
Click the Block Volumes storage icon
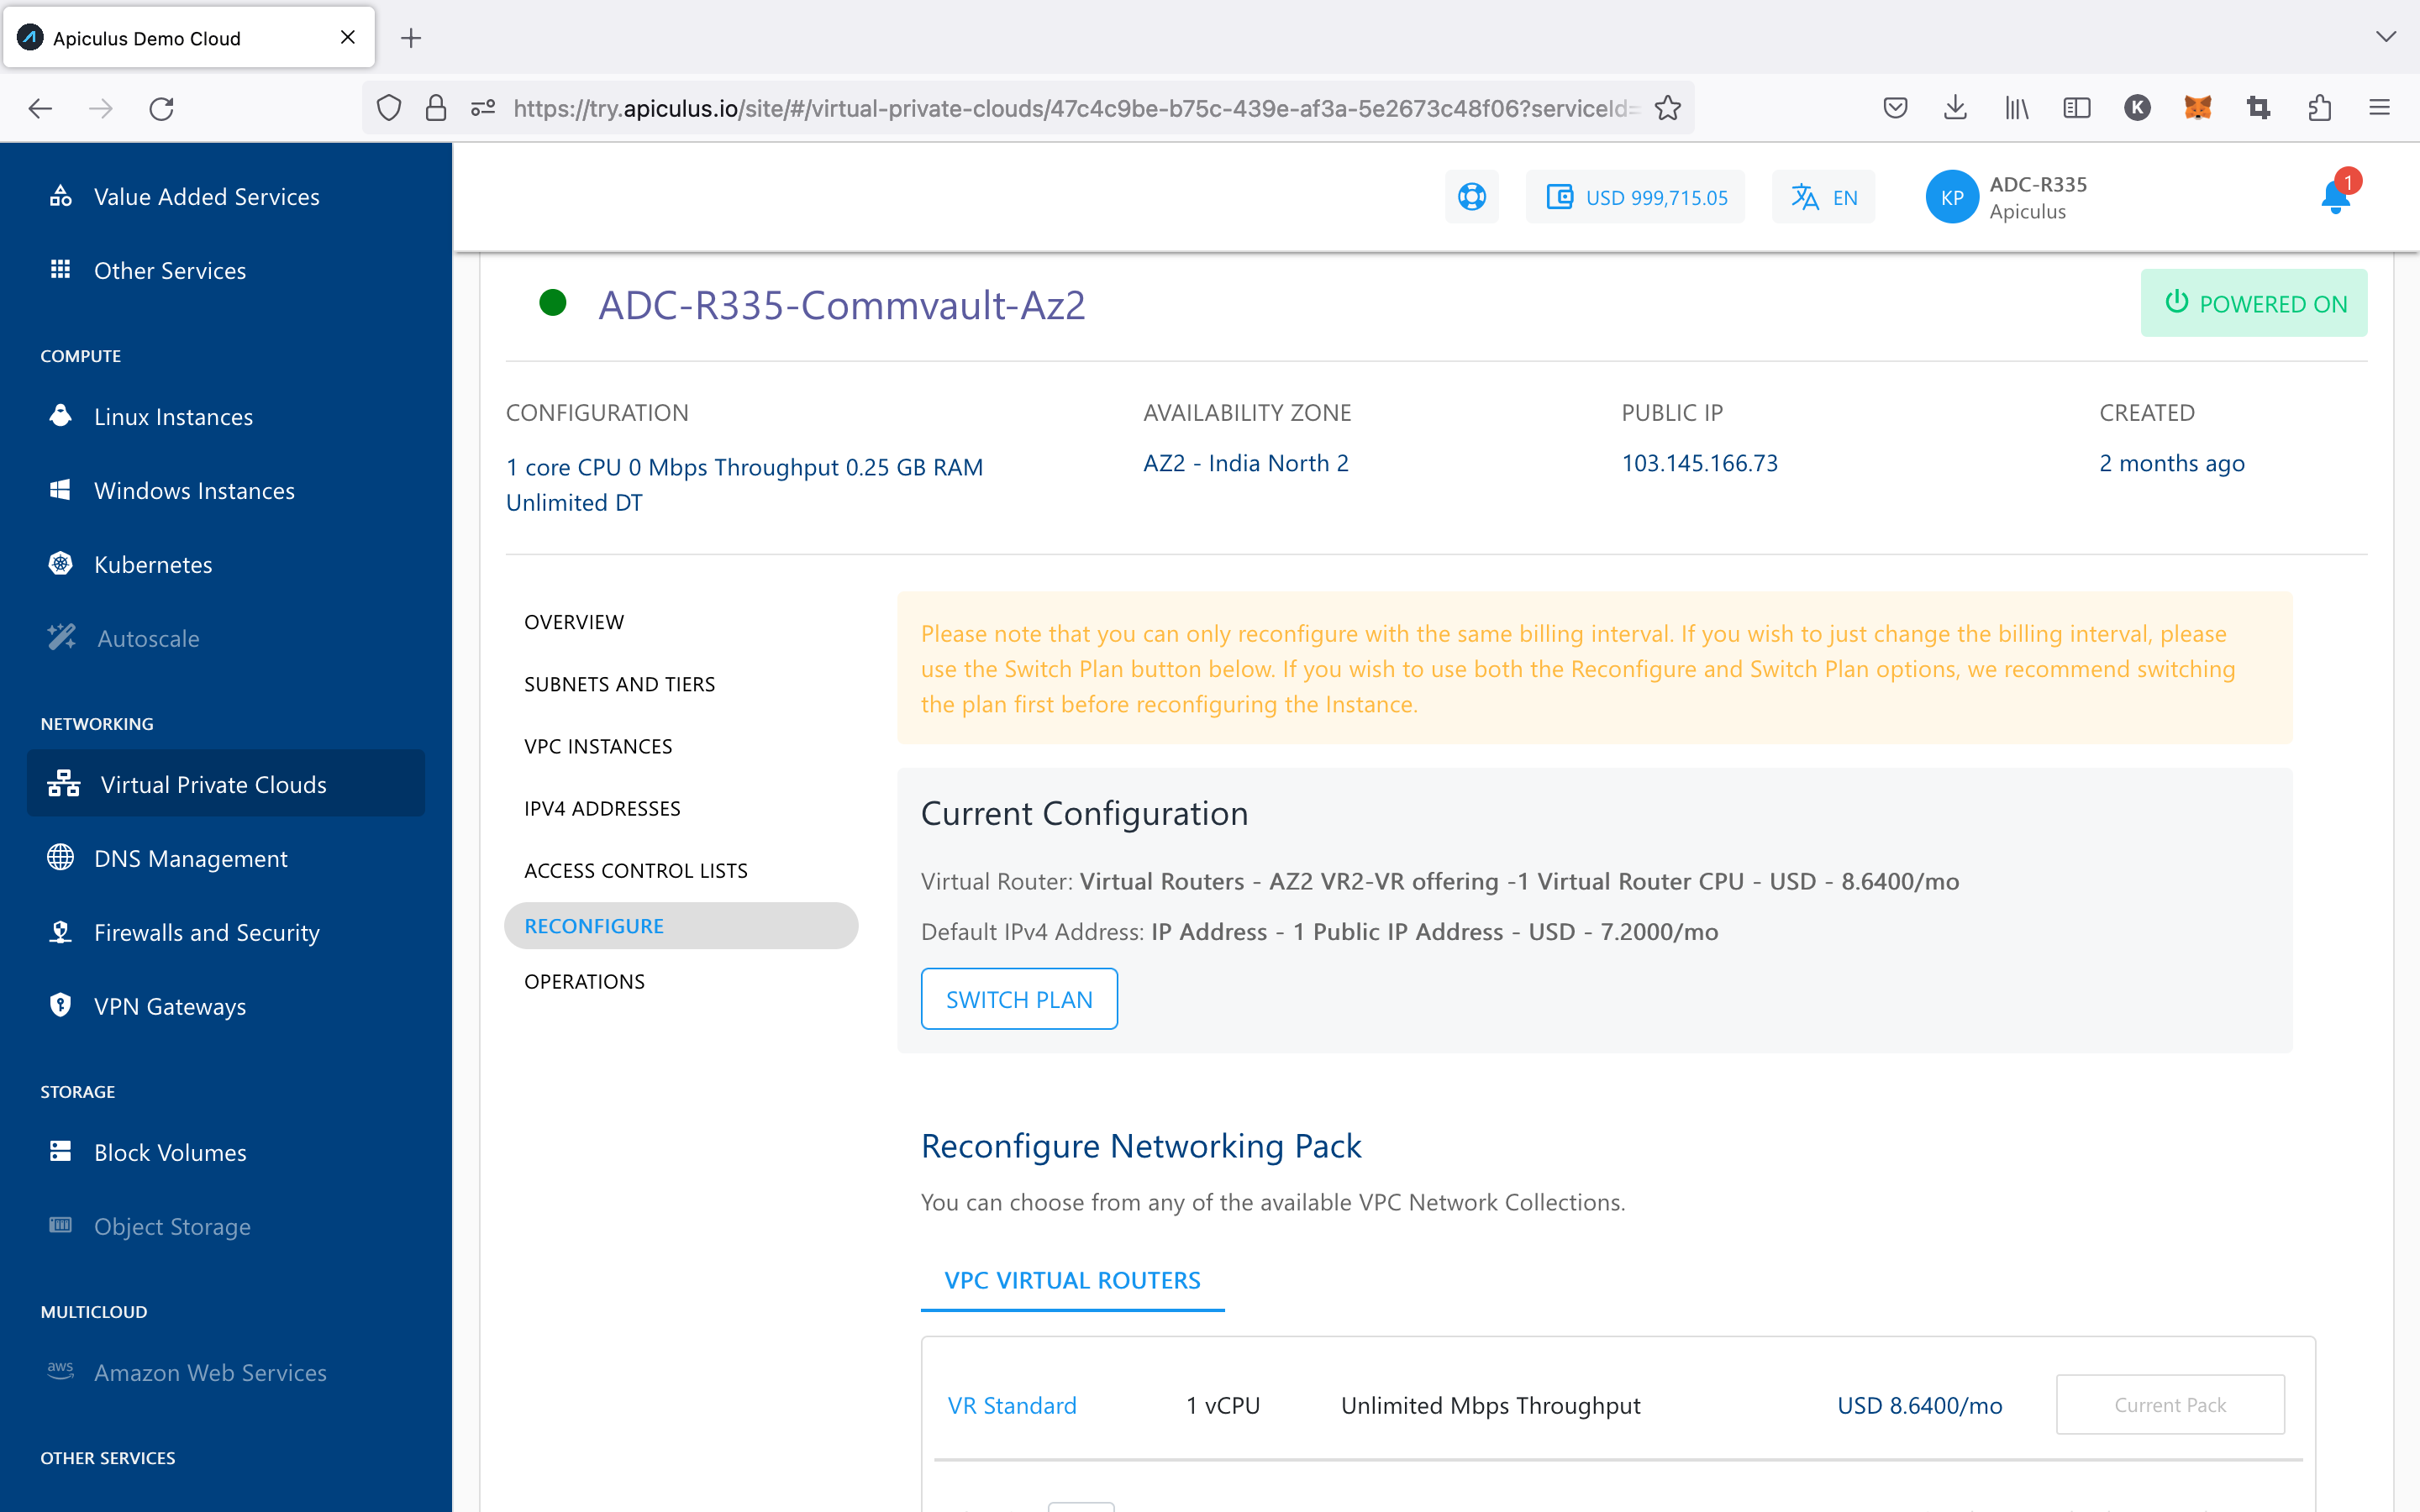pos(61,1150)
